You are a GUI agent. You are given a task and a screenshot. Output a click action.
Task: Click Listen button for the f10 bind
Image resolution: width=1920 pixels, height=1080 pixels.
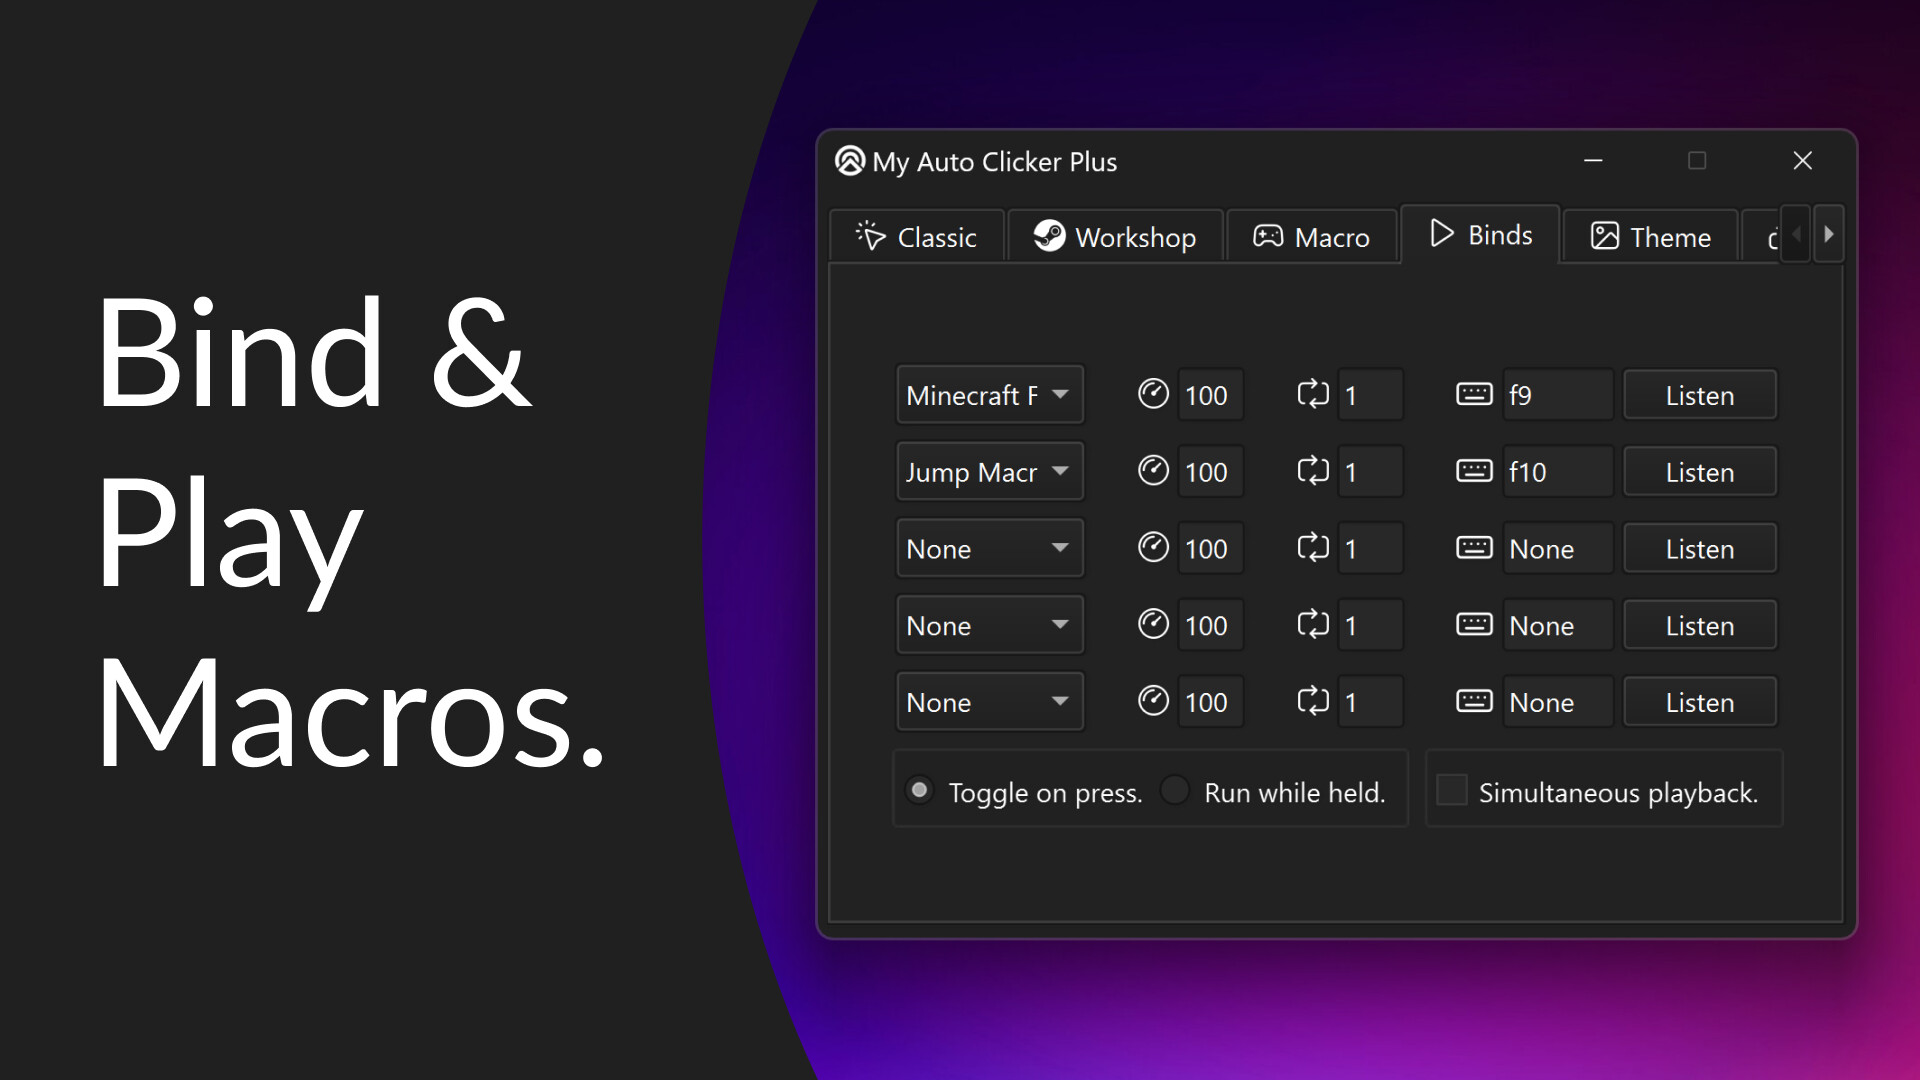1700,472
